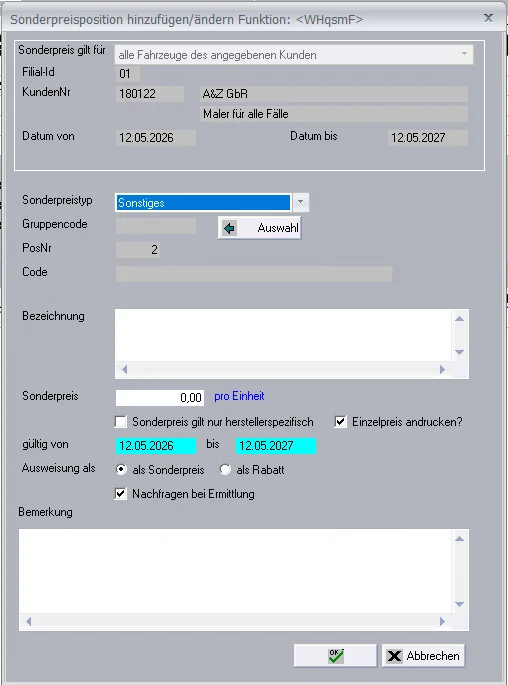The height and width of the screenshot is (685, 508).
Task: Click Bezeichnung horizontal scroll left arrow
Action: [124, 370]
